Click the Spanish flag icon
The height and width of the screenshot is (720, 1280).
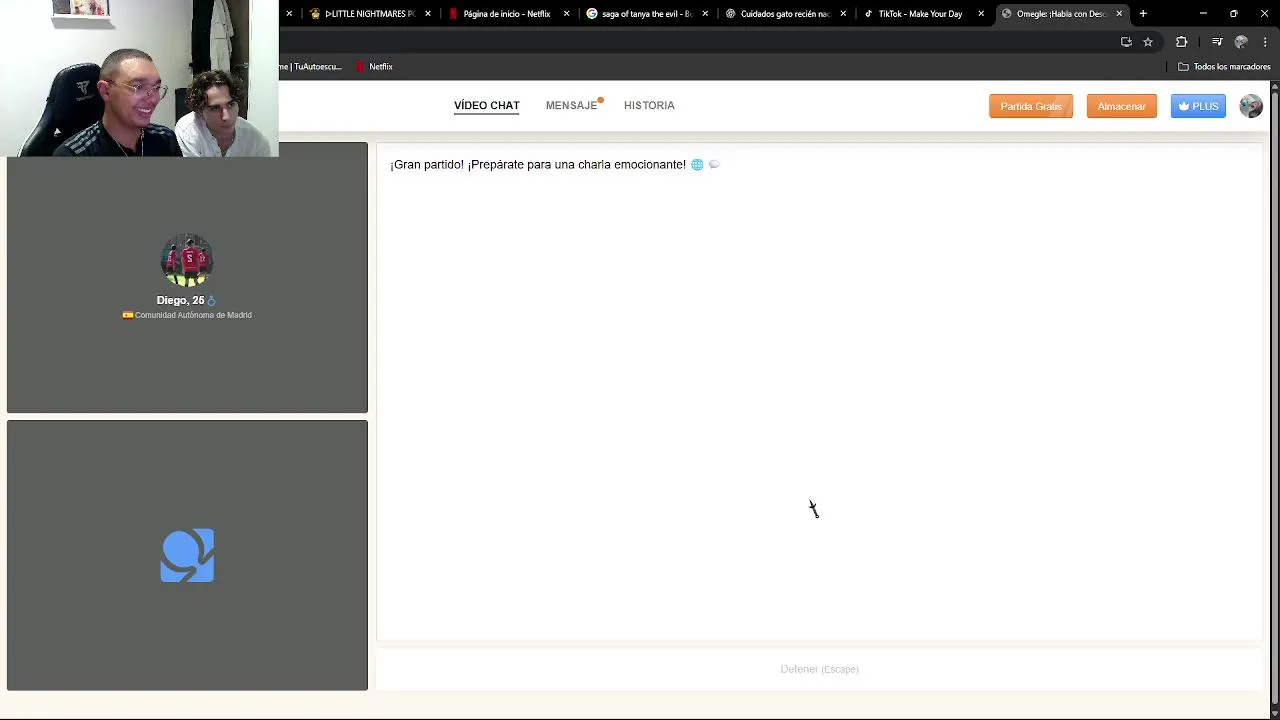(128, 315)
